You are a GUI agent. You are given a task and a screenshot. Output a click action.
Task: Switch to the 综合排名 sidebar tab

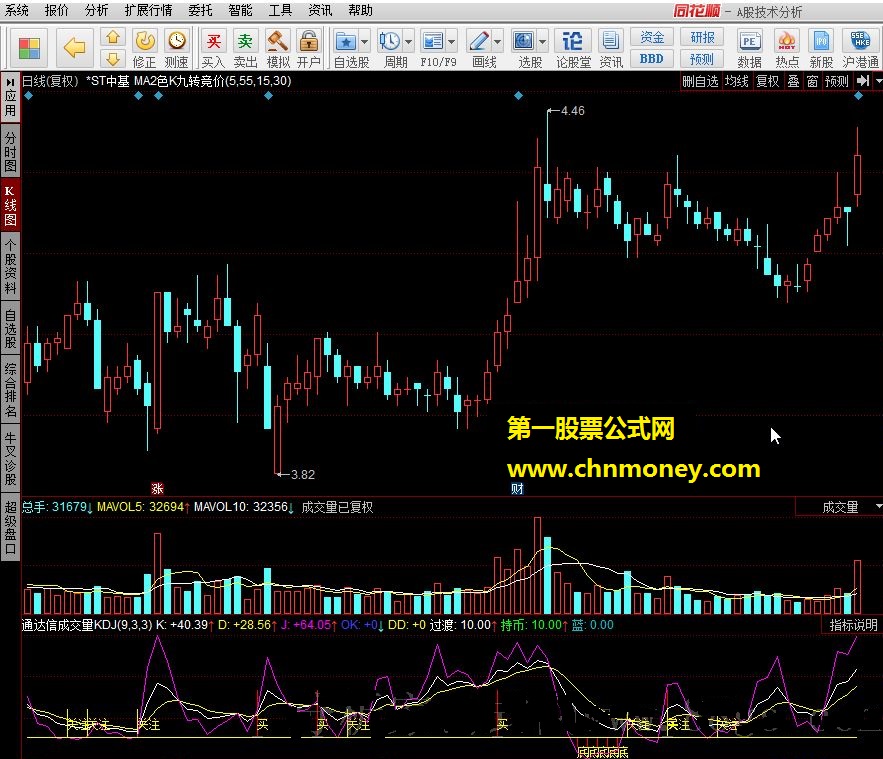click(x=10, y=390)
